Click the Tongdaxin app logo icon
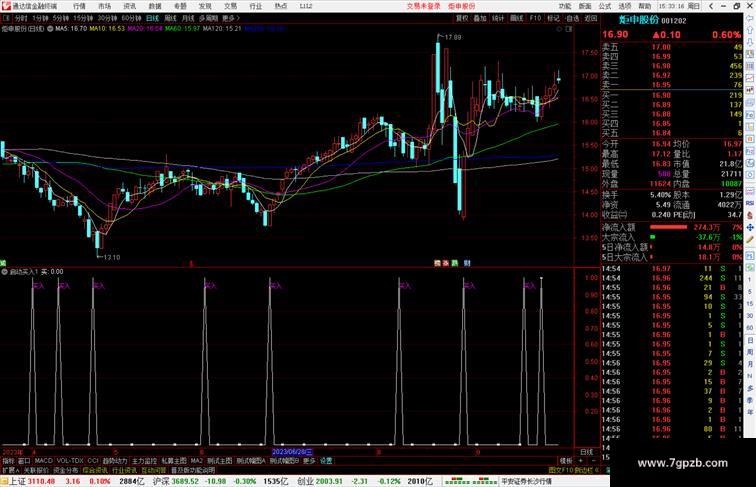756x487 pixels. coord(6,6)
